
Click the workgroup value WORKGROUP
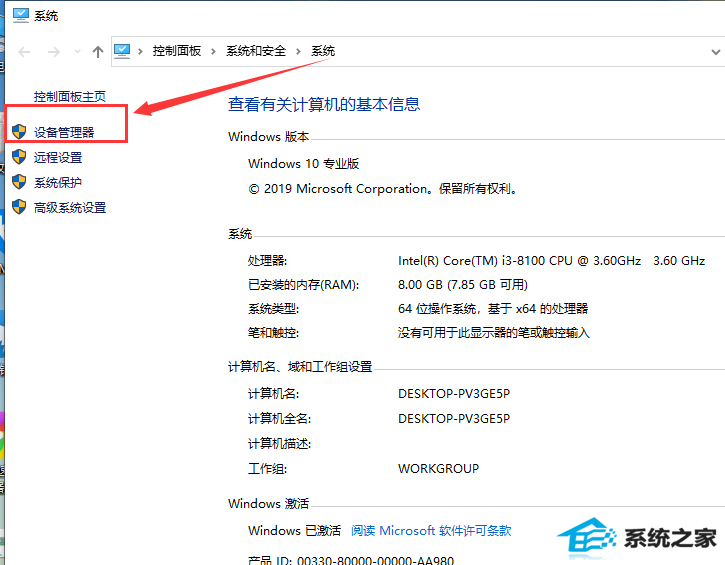438,468
